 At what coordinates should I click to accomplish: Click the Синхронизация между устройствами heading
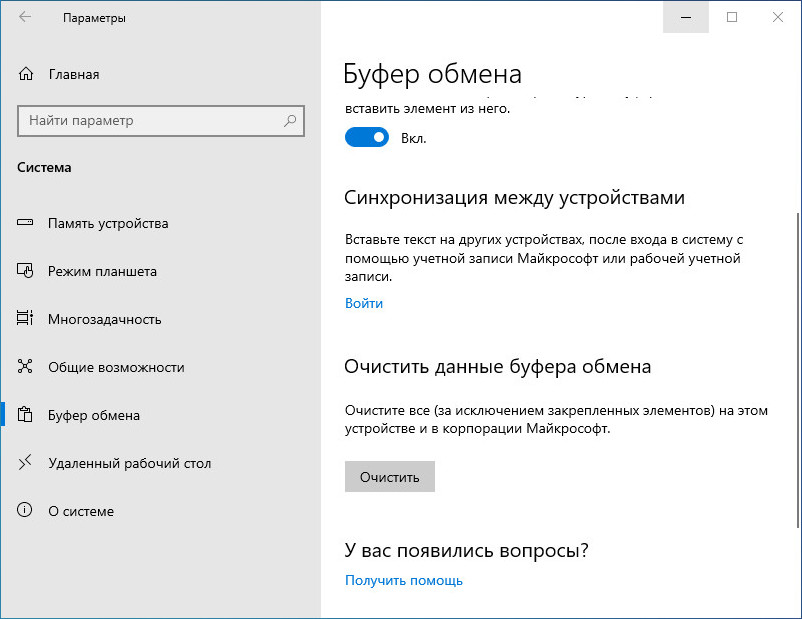pos(514,197)
